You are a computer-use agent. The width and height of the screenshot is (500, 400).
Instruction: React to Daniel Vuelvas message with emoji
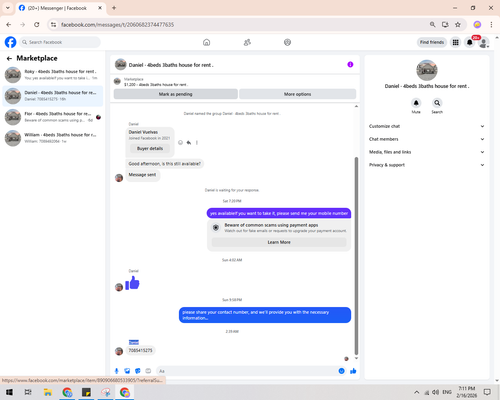[x=180, y=143]
